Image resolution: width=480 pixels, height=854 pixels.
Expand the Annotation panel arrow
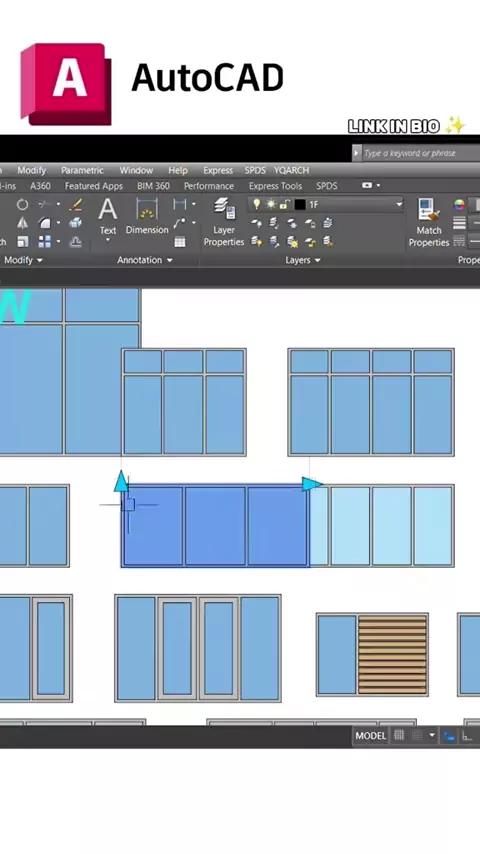click(x=169, y=260)
